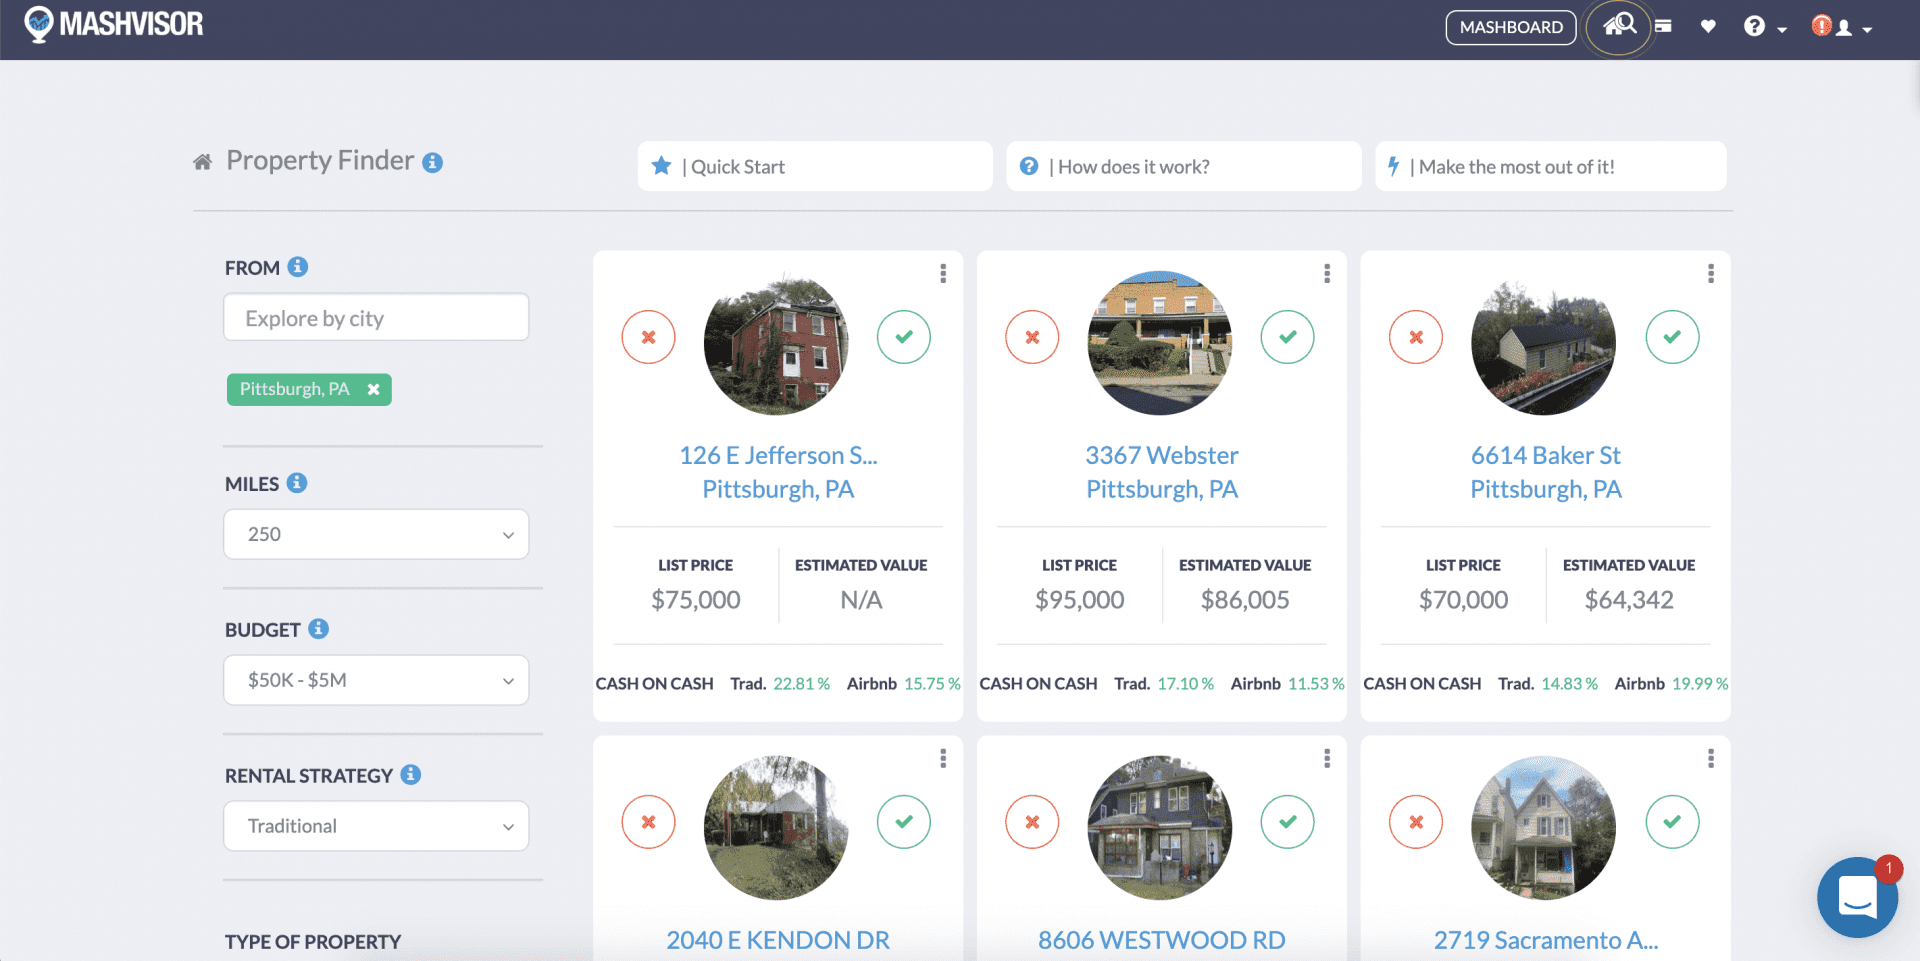
Task: Open the property search icon in header
Action: click(x=1619, y=26)
